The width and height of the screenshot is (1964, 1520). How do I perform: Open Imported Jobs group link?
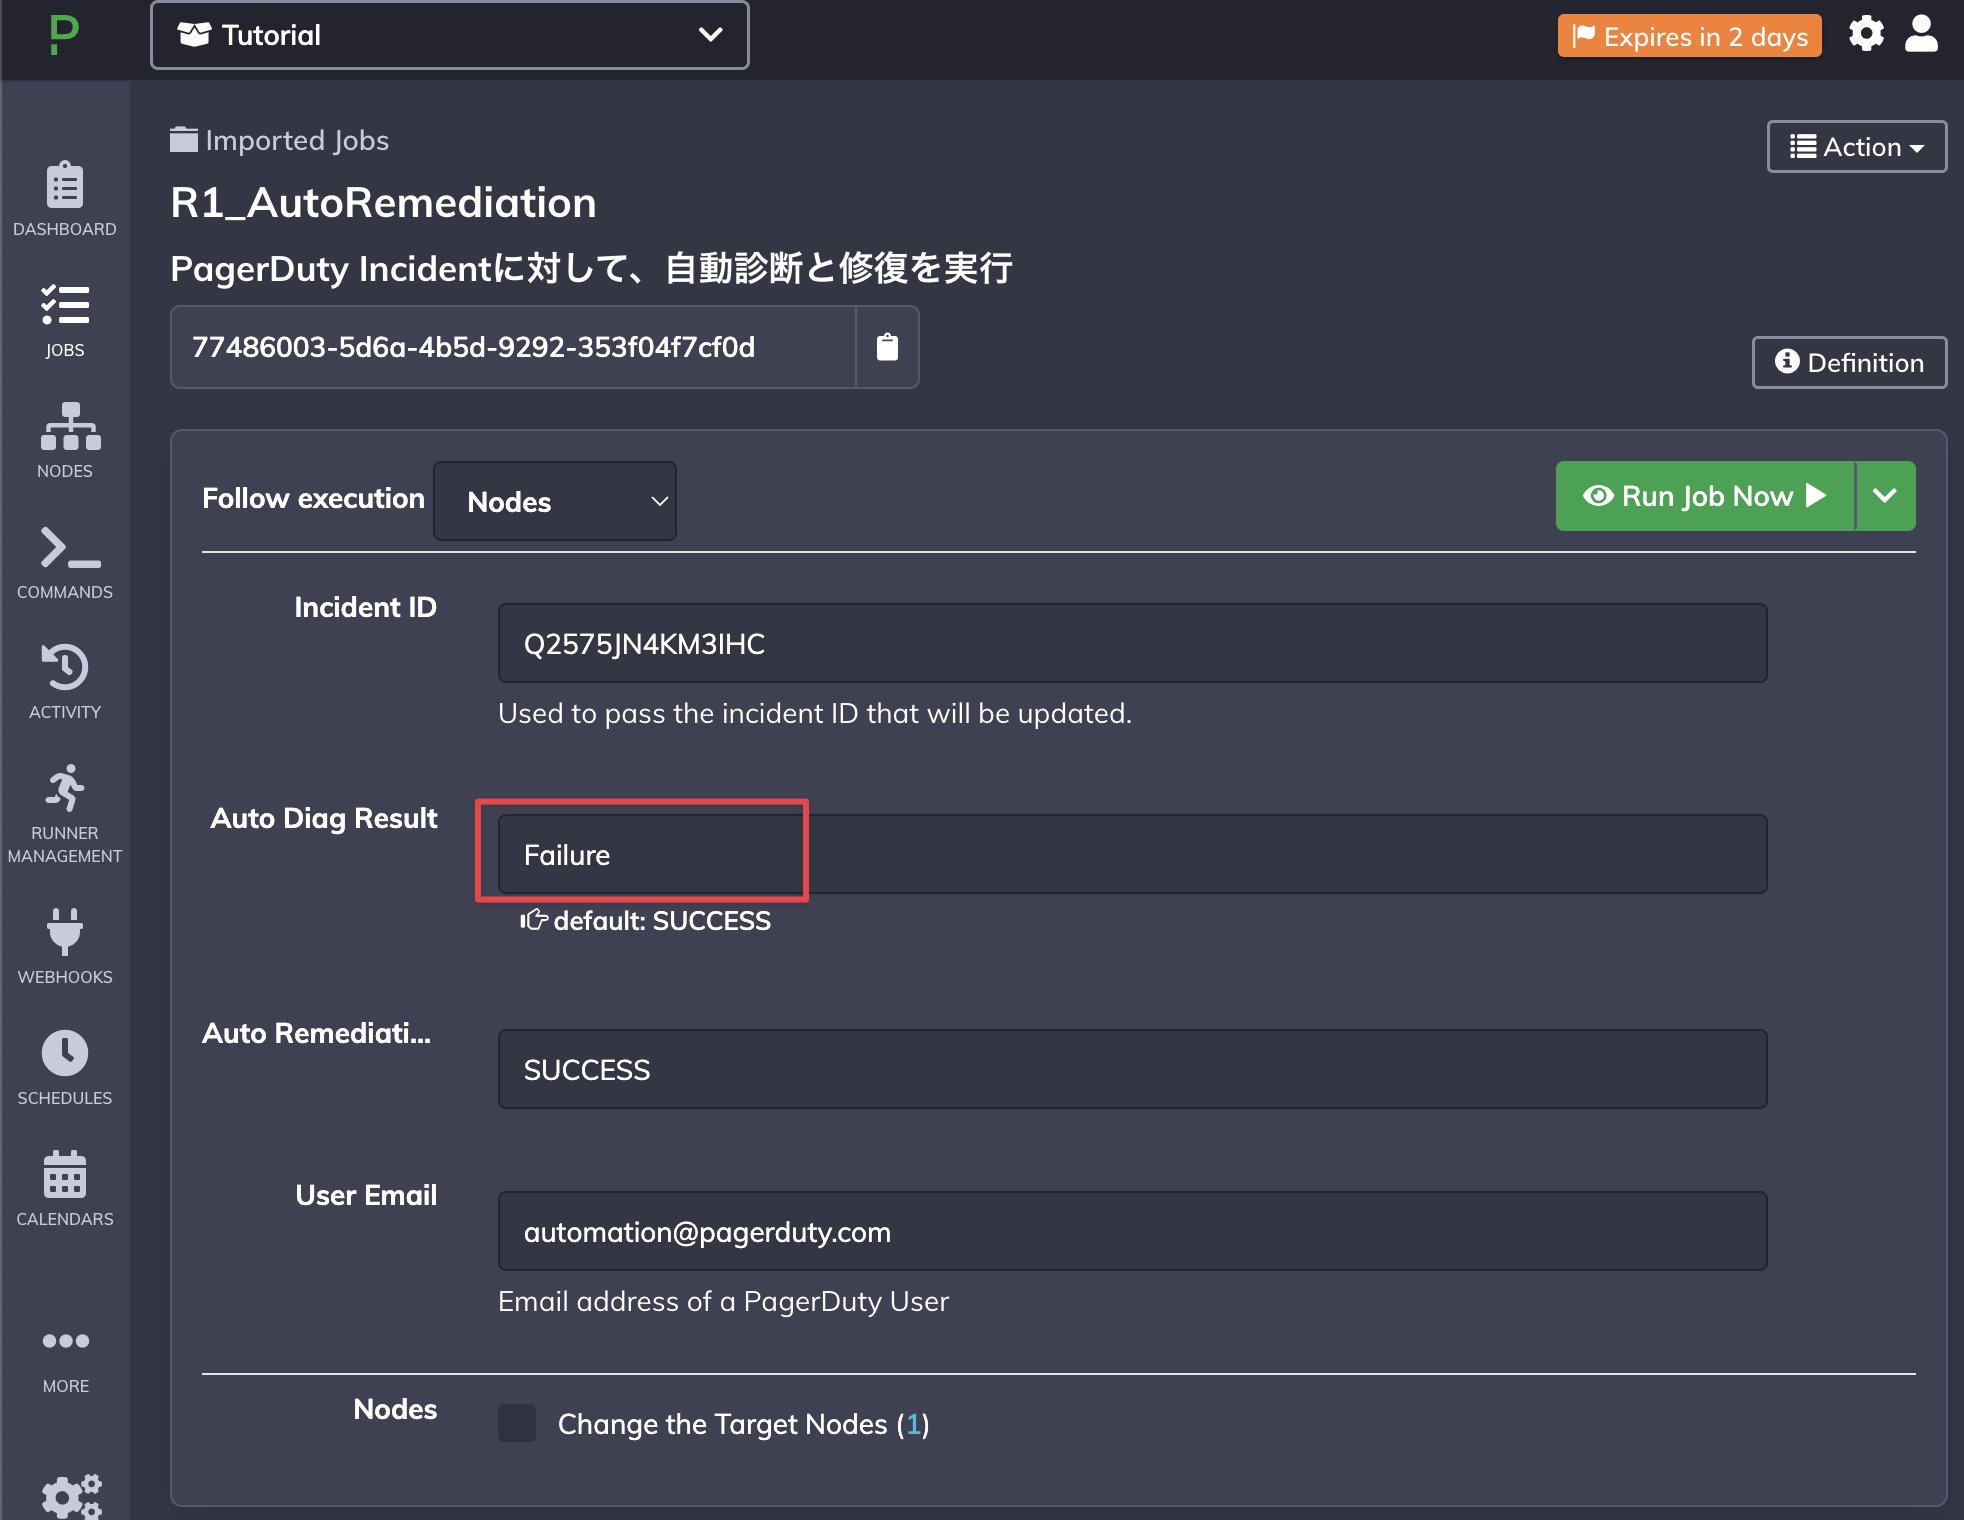(x=297, y=140)
